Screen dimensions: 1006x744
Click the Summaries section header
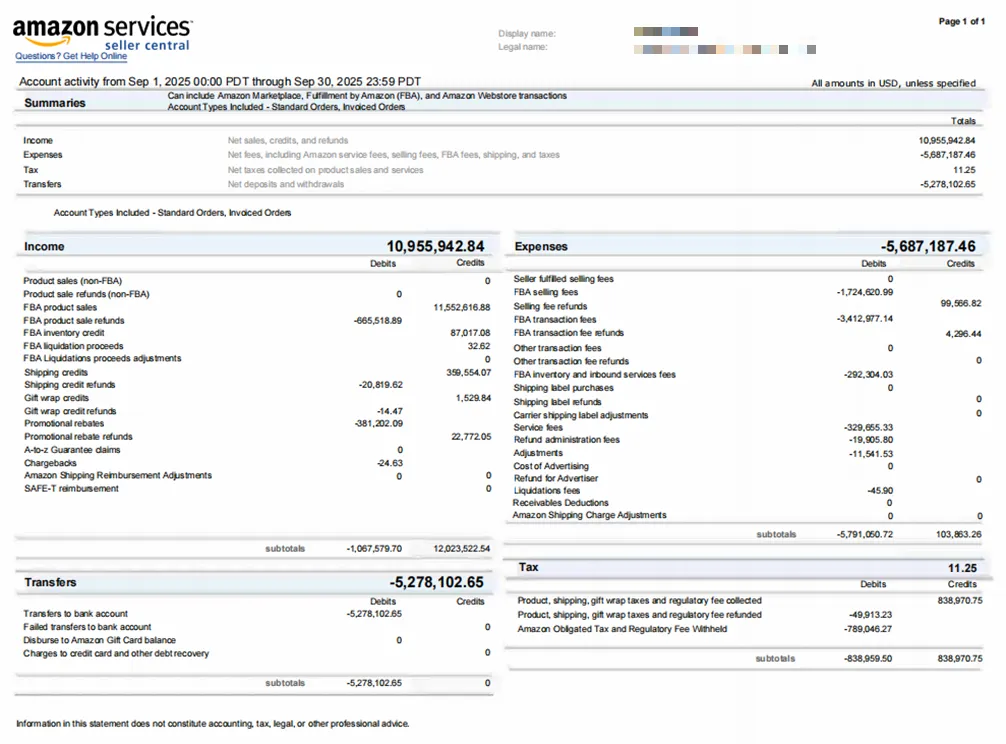tap(55, 103)
